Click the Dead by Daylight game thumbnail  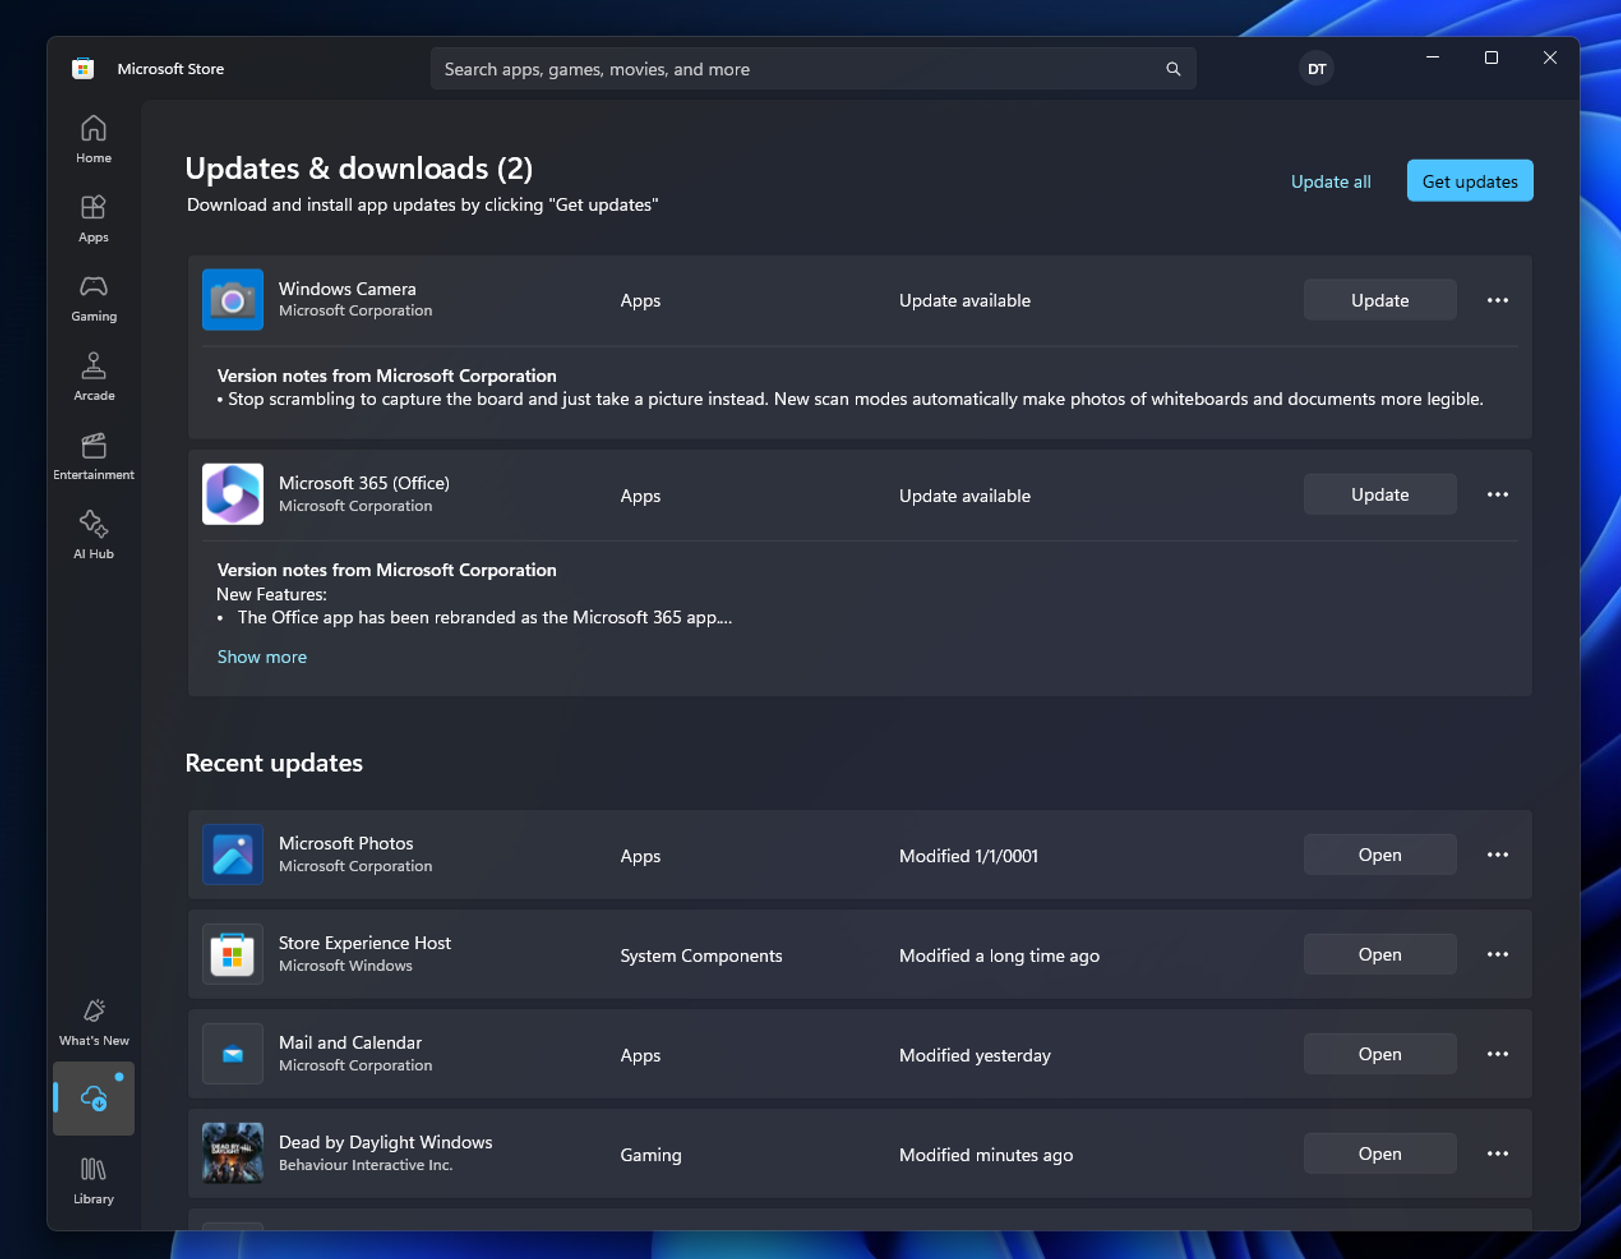(233, 1153)
